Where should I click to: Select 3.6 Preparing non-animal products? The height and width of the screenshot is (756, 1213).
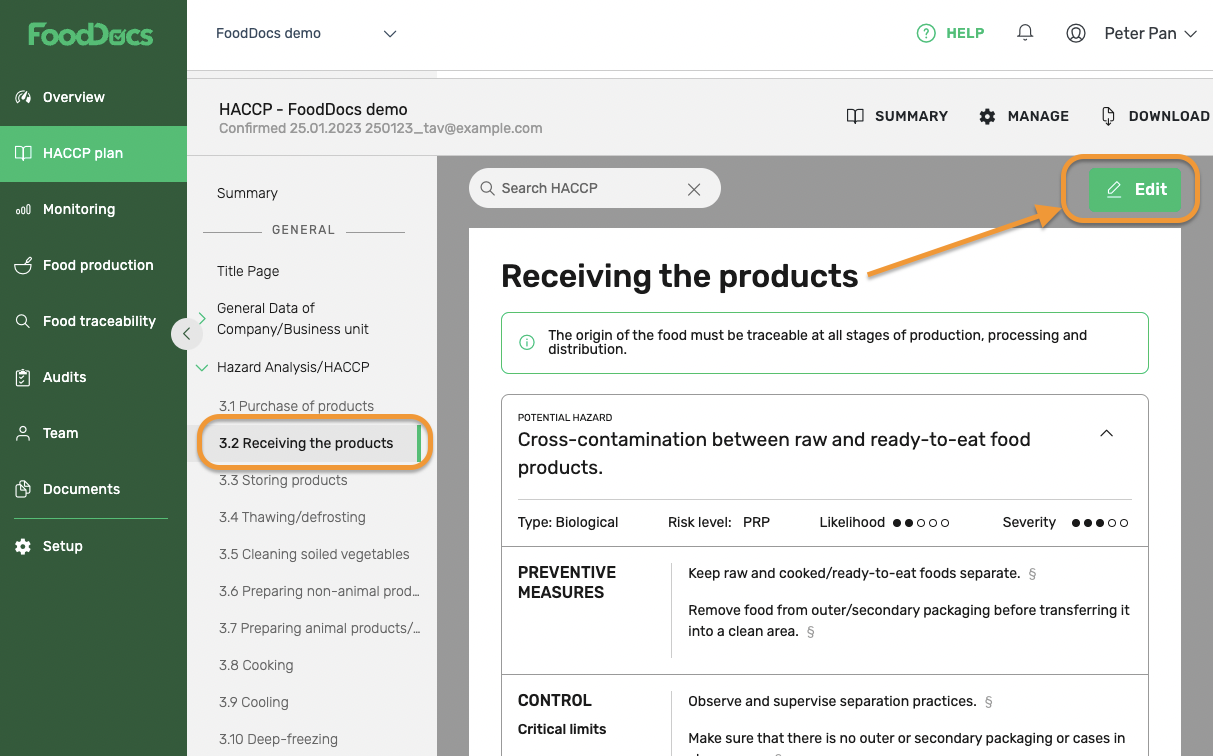tap(319, 591)
